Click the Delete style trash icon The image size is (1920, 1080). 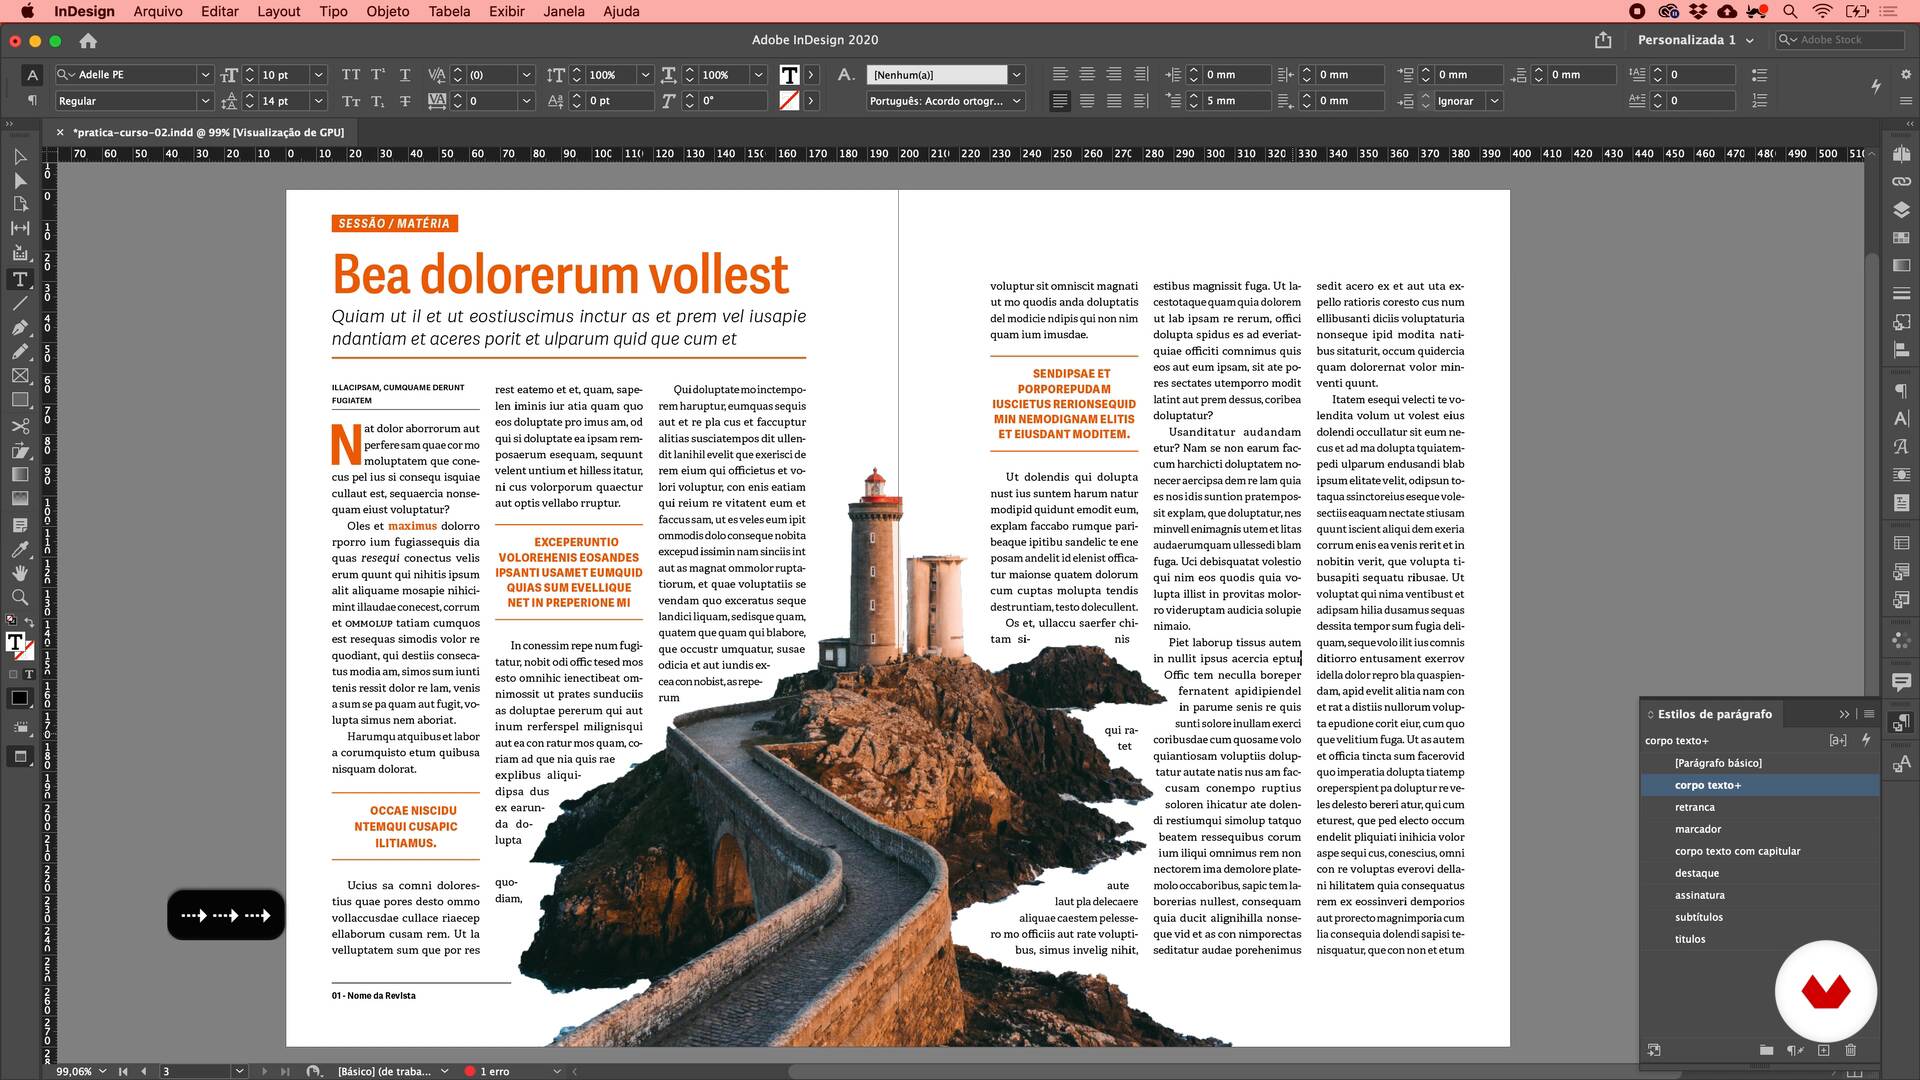[x=1850, y=1050]
